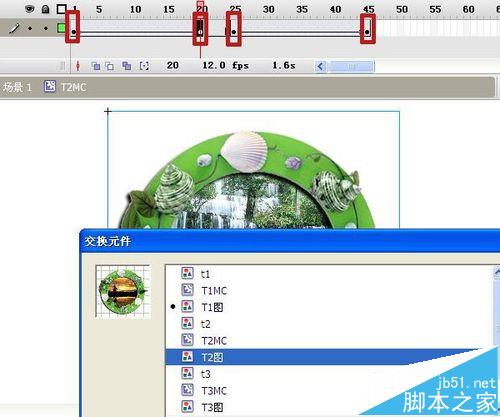This screenshot has height=417, width=500.
Task: Click the movie clip icon beside T3MC
Action: pyautogui.click(x=187, y=390)
